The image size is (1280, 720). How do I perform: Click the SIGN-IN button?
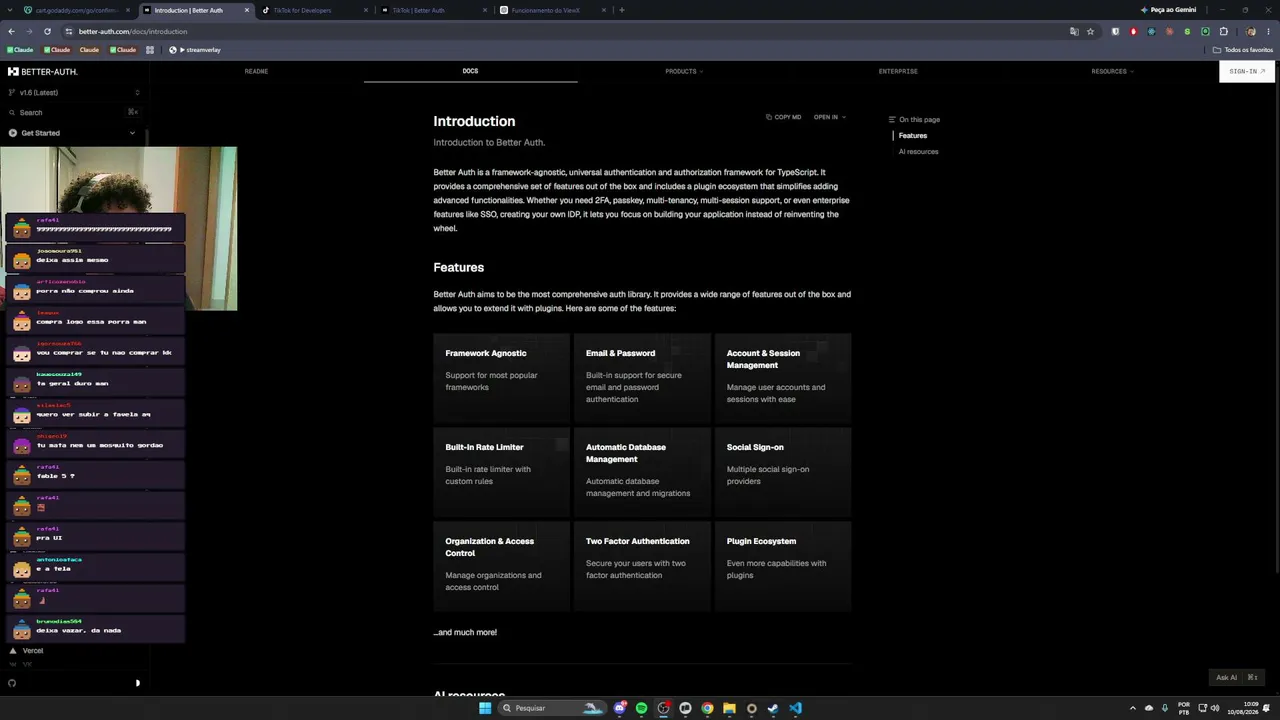click(1247, 72)
